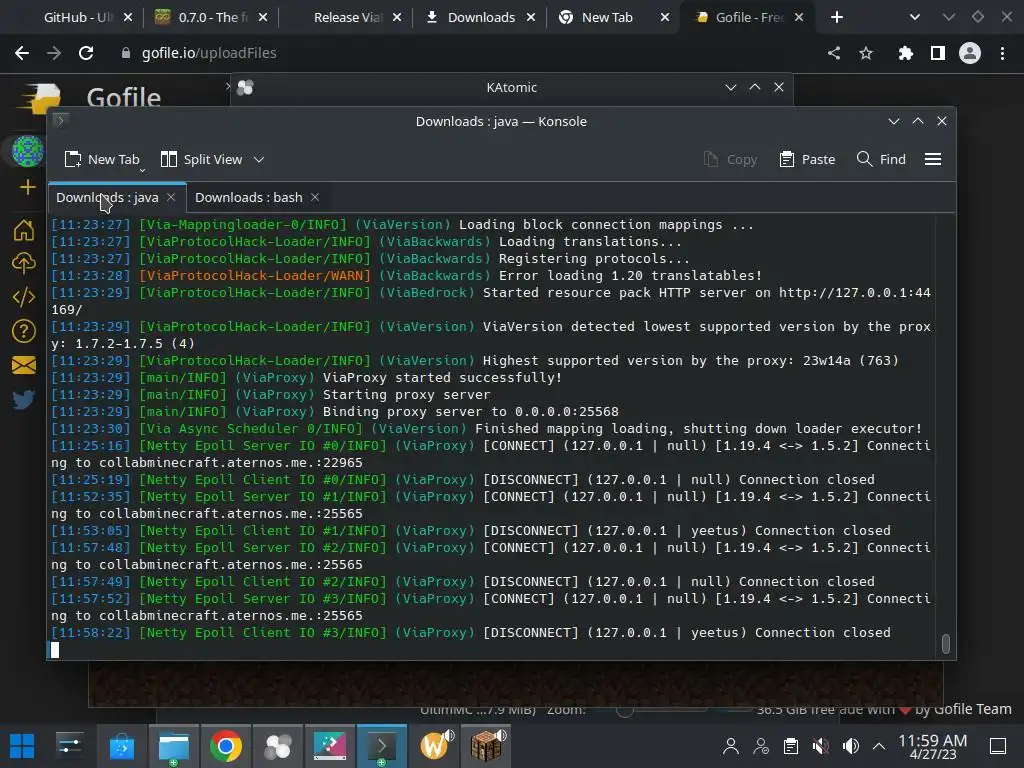Open KAtomic from the taskbar
The height and width of the screenshot is (768, 1024).
coord(278,746)
